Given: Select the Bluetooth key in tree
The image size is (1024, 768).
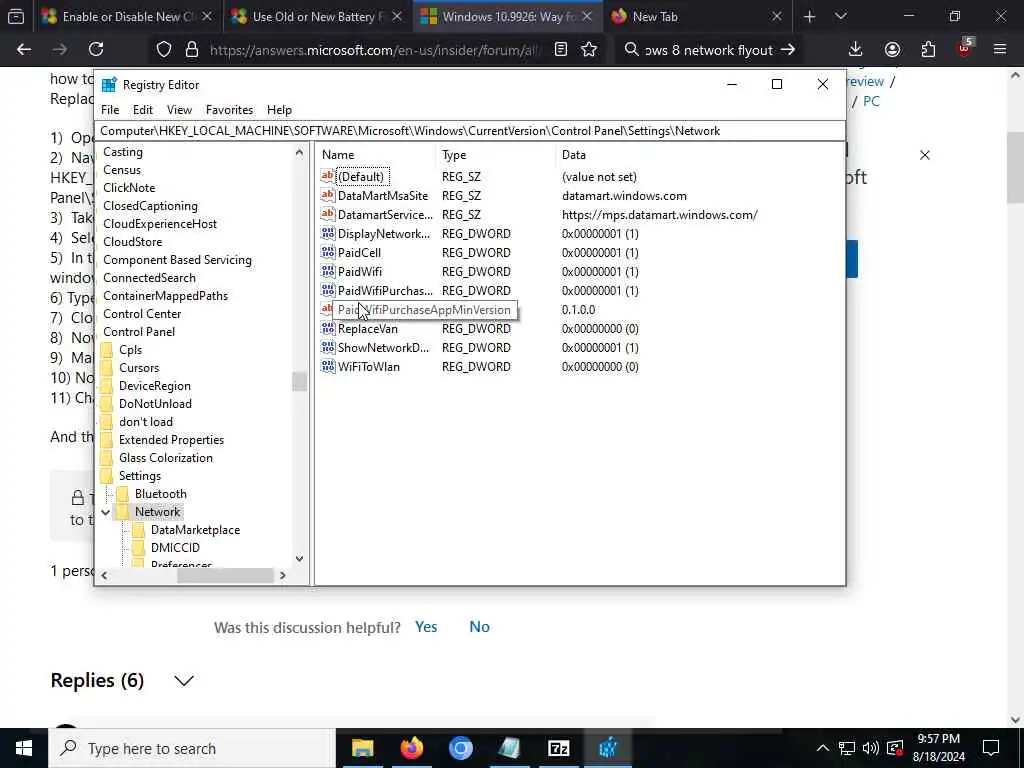Looking at the screenshot, I should 161,494.
